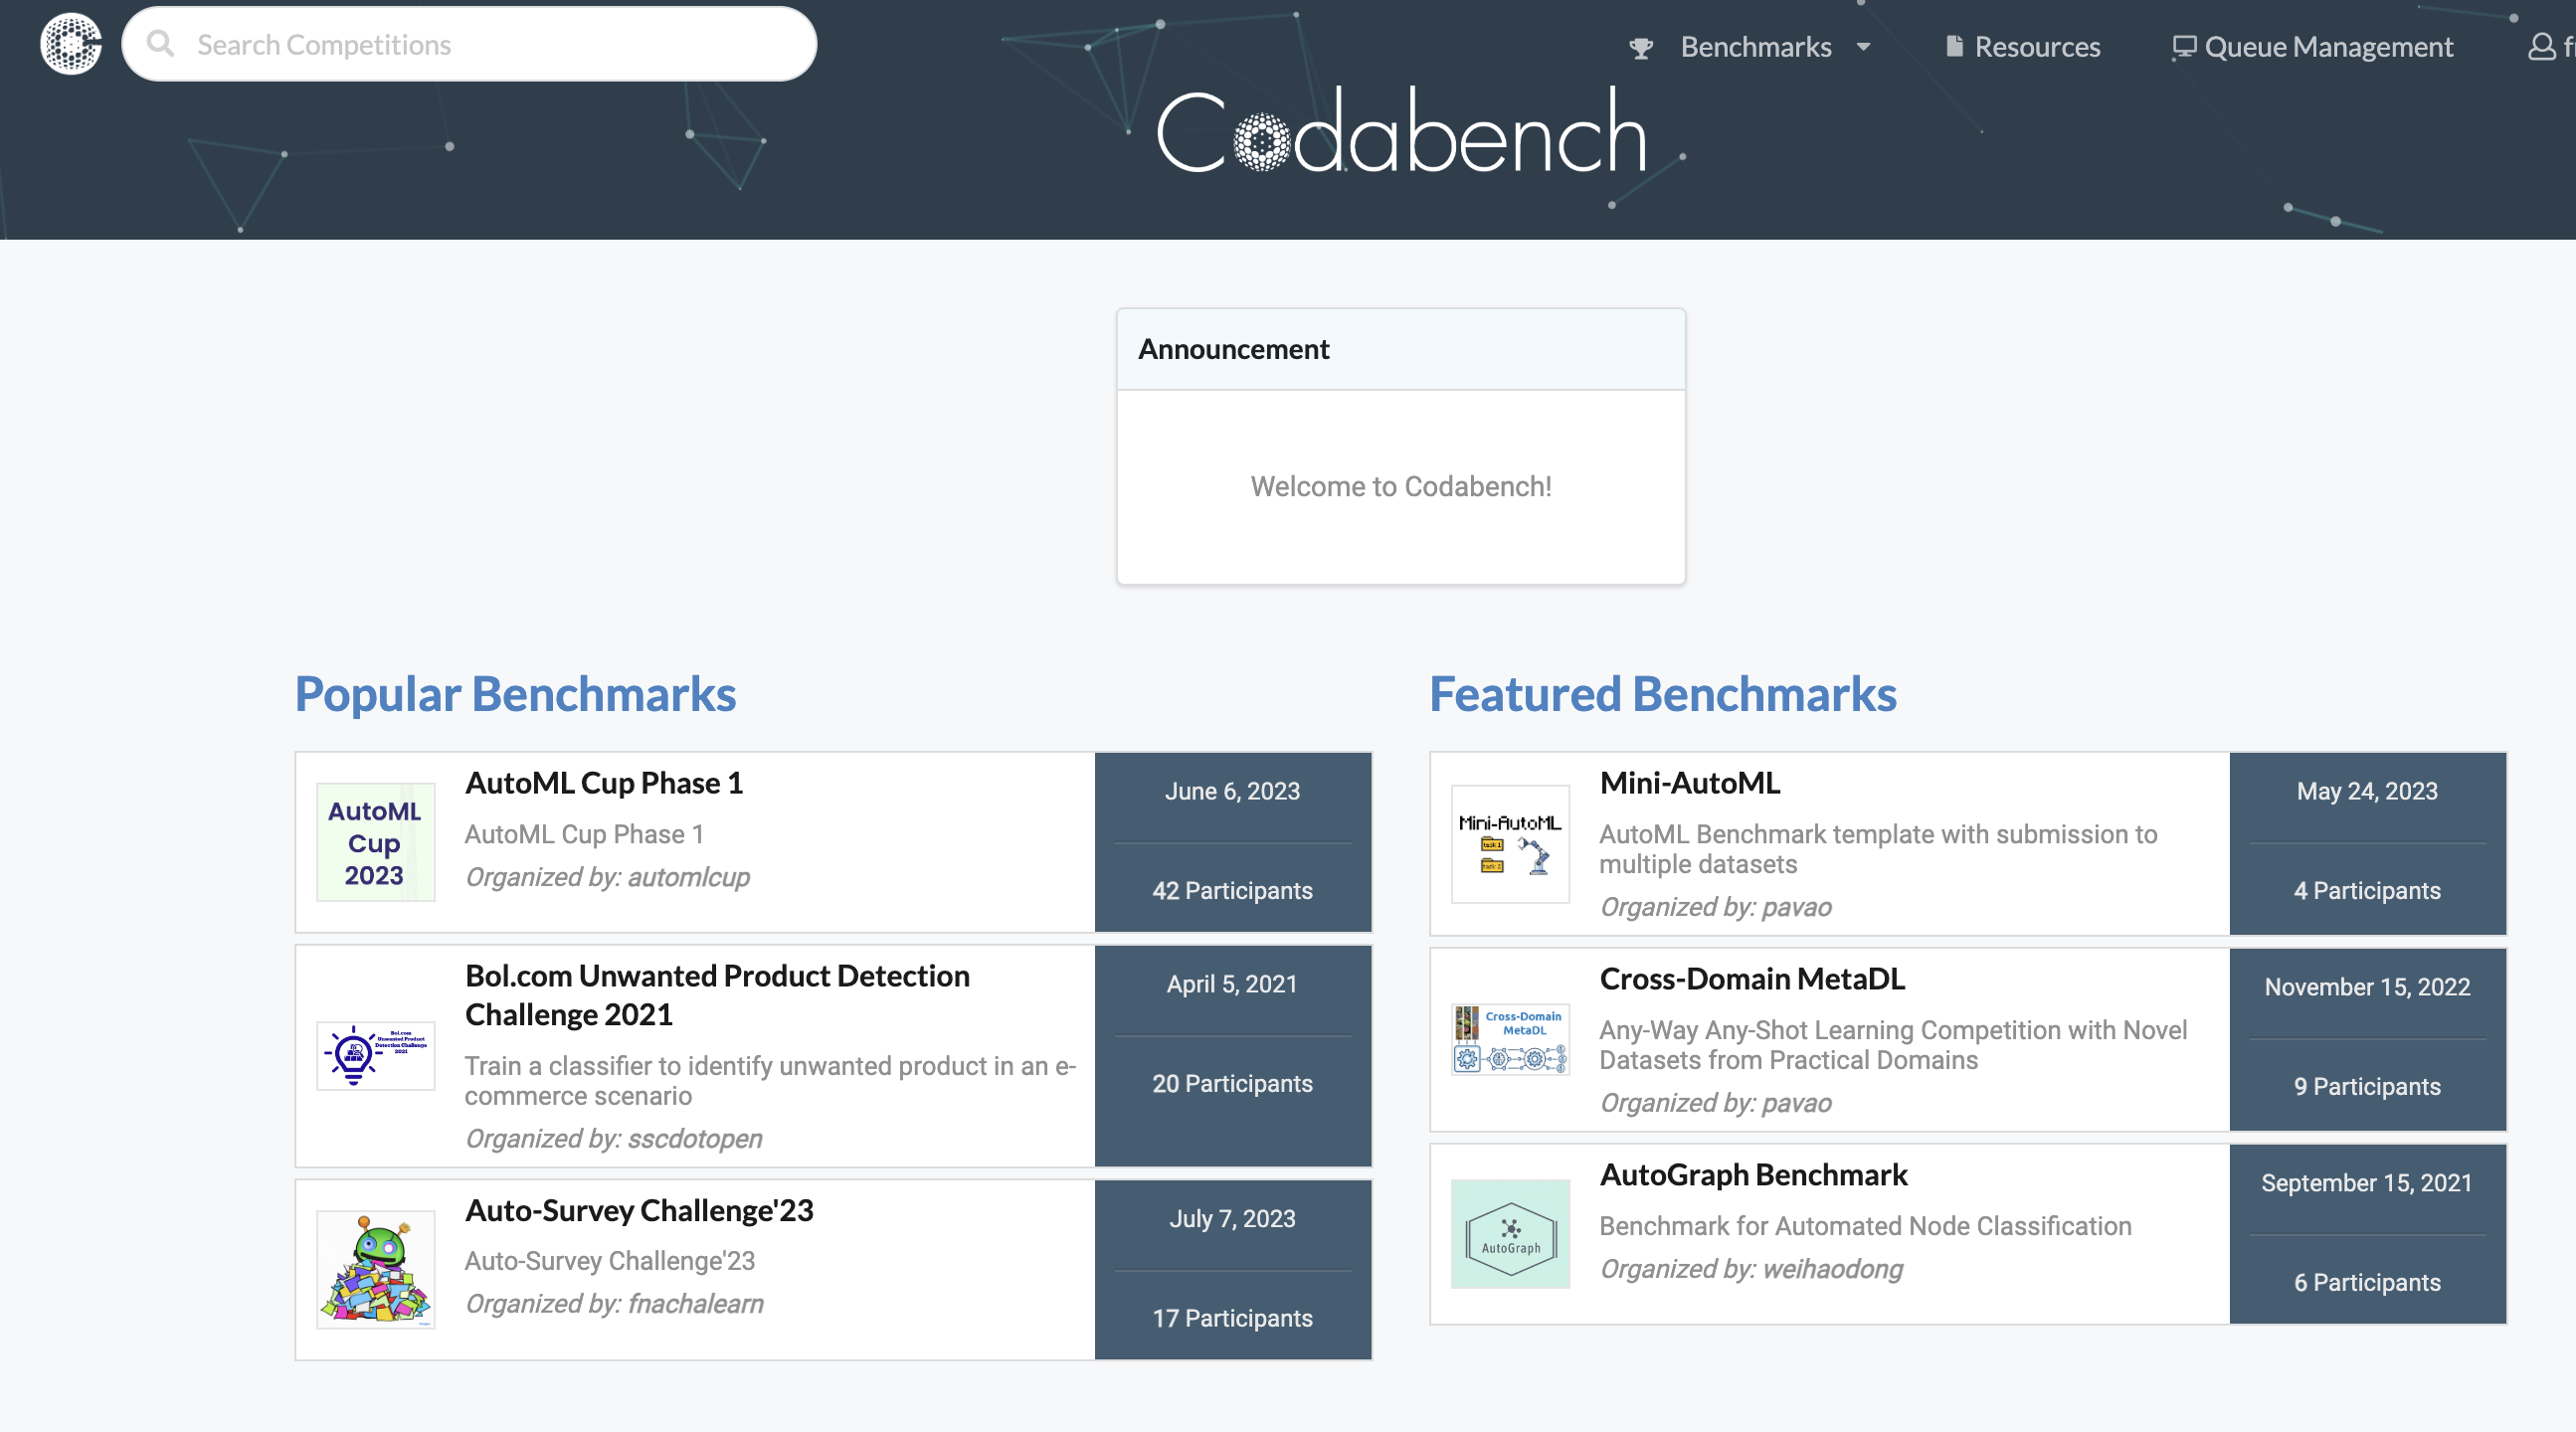This screenshot has height=1432, width=2576.
Task: Expand the Benchmarks dropdown caret
Action: tap(1863, 48)
